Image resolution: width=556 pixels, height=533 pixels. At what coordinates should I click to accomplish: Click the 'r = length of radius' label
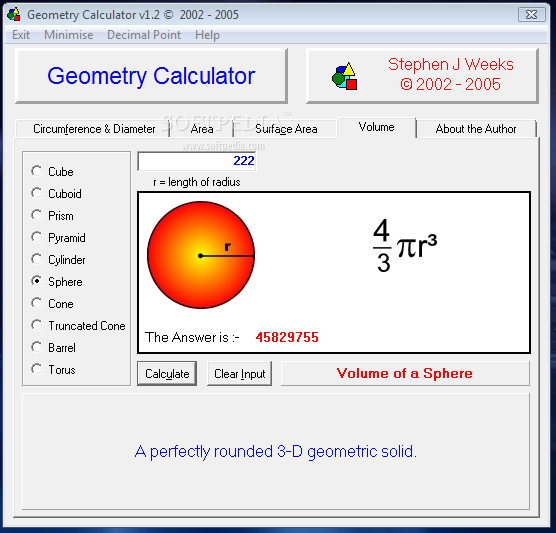197,182
